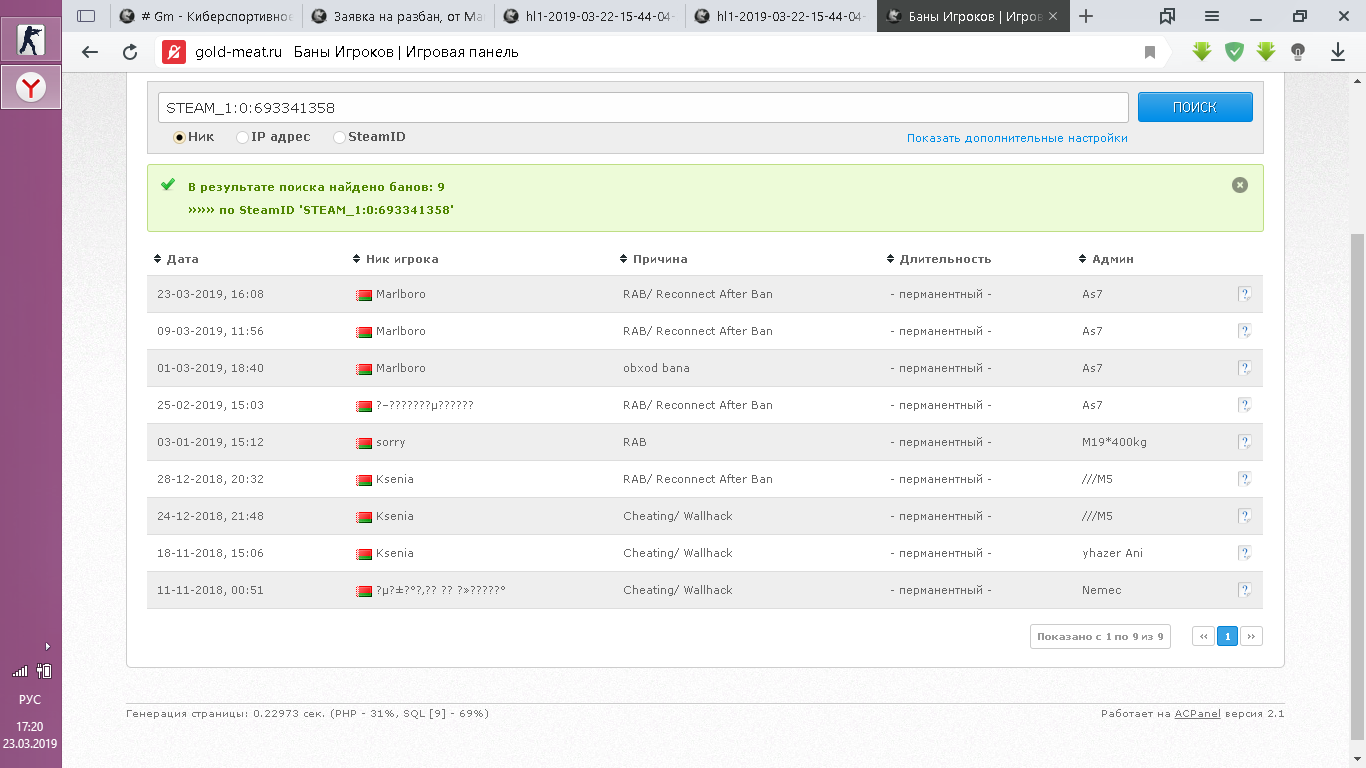
Task: Select player nick sorry in table
Action: (x=390, y=442)
